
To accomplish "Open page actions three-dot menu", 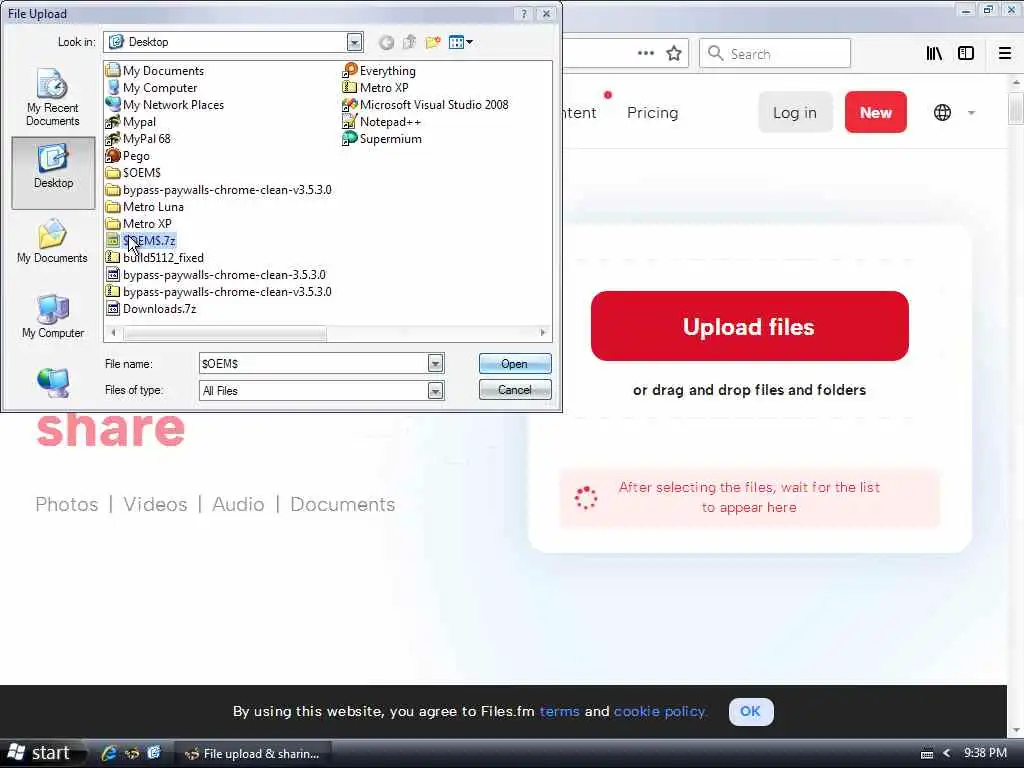I will point(646,53).
